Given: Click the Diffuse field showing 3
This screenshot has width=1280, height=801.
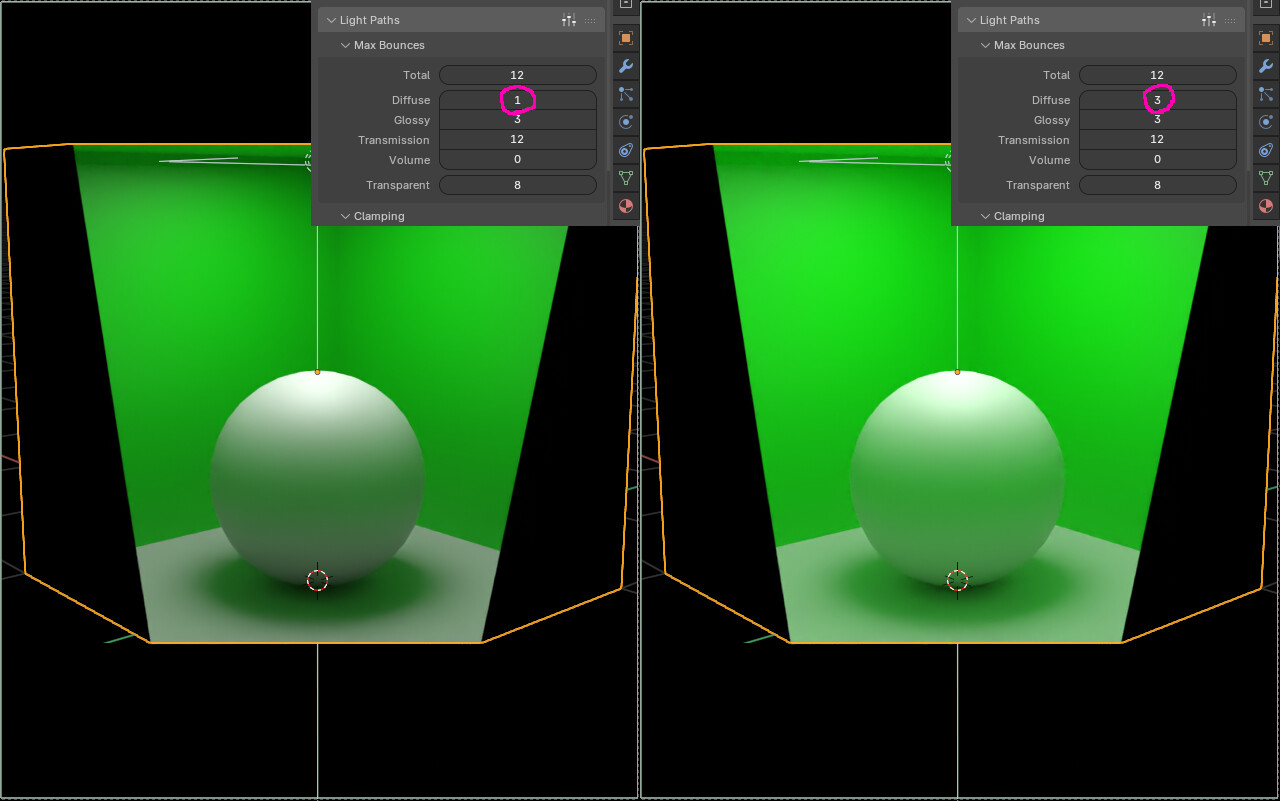Looking at the screenshot, I should click(1158, 100).
